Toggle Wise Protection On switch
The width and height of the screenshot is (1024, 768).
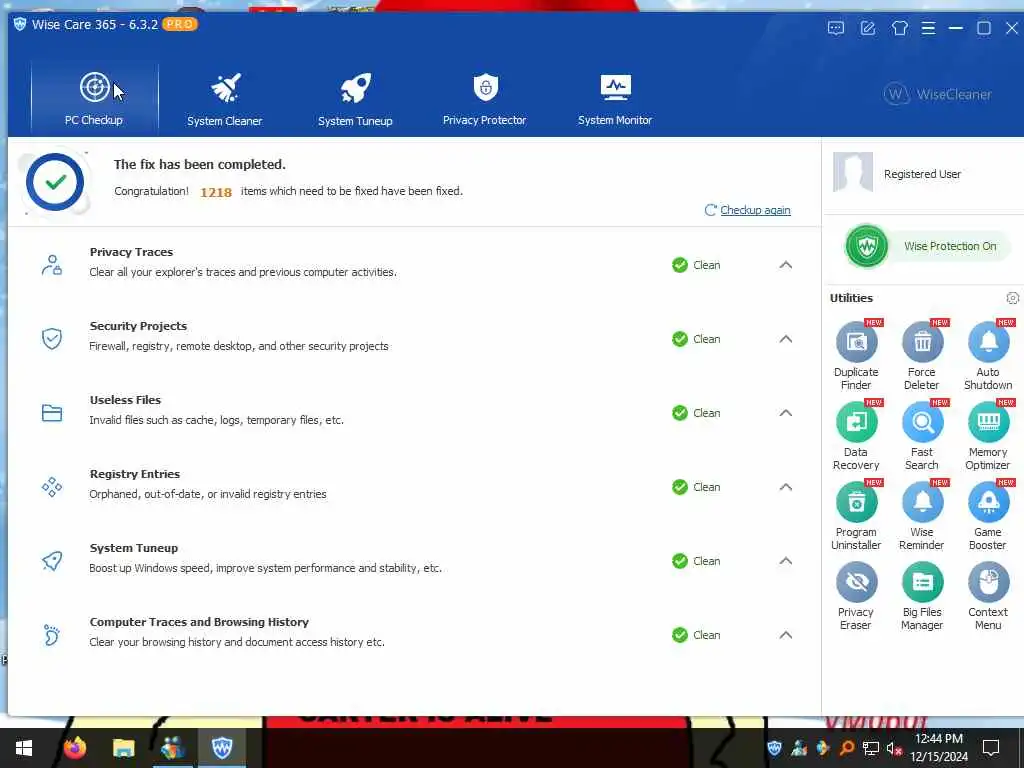click(925, 246)
